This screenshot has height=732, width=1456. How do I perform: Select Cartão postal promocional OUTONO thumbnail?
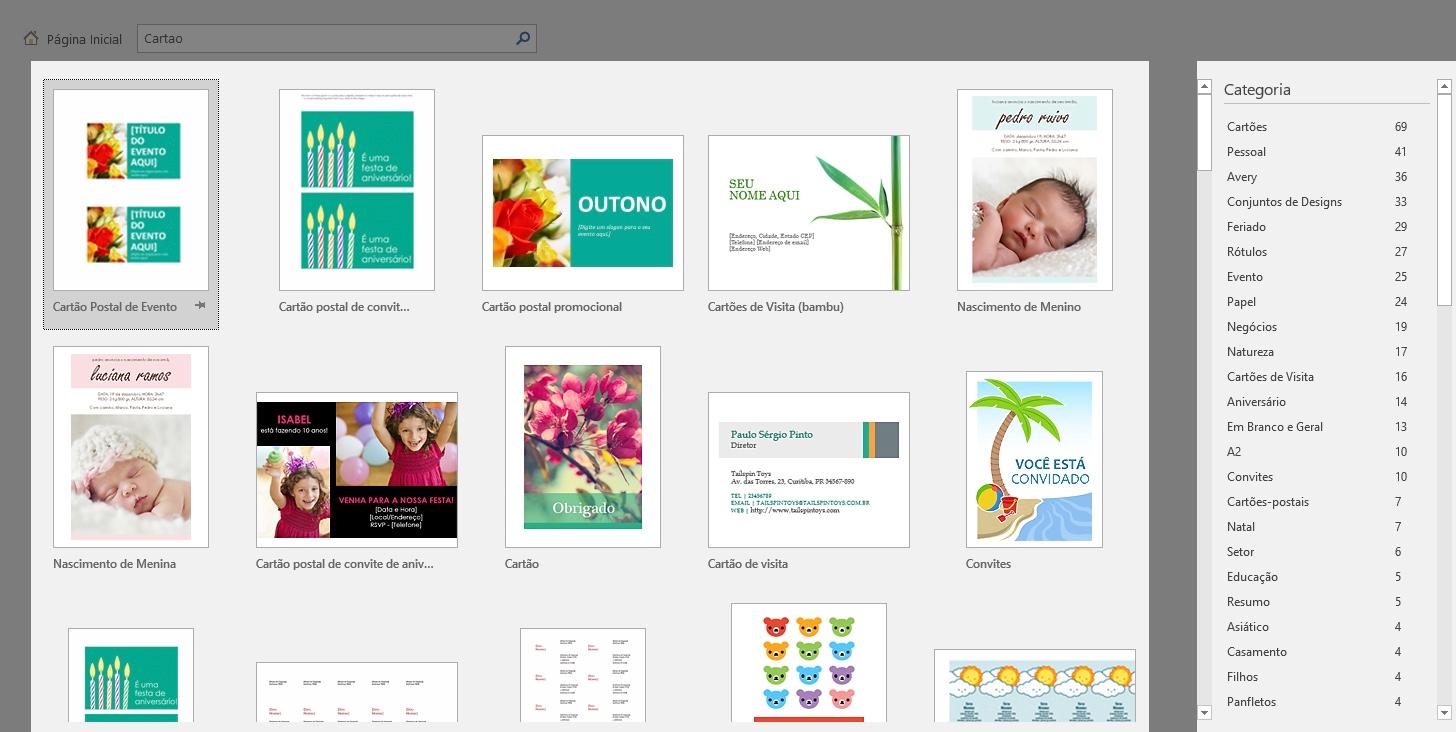[x=583, y=213]
